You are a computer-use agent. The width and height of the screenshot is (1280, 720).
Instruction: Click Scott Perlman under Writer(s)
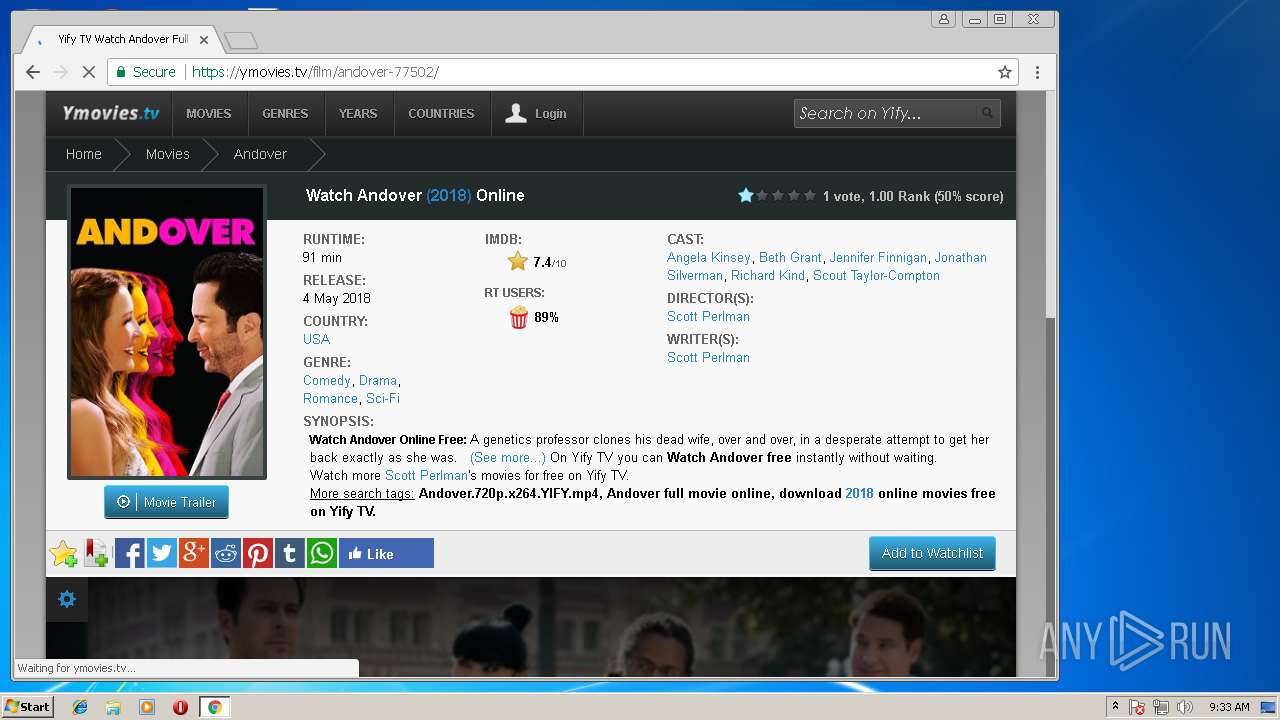point(708,357)
